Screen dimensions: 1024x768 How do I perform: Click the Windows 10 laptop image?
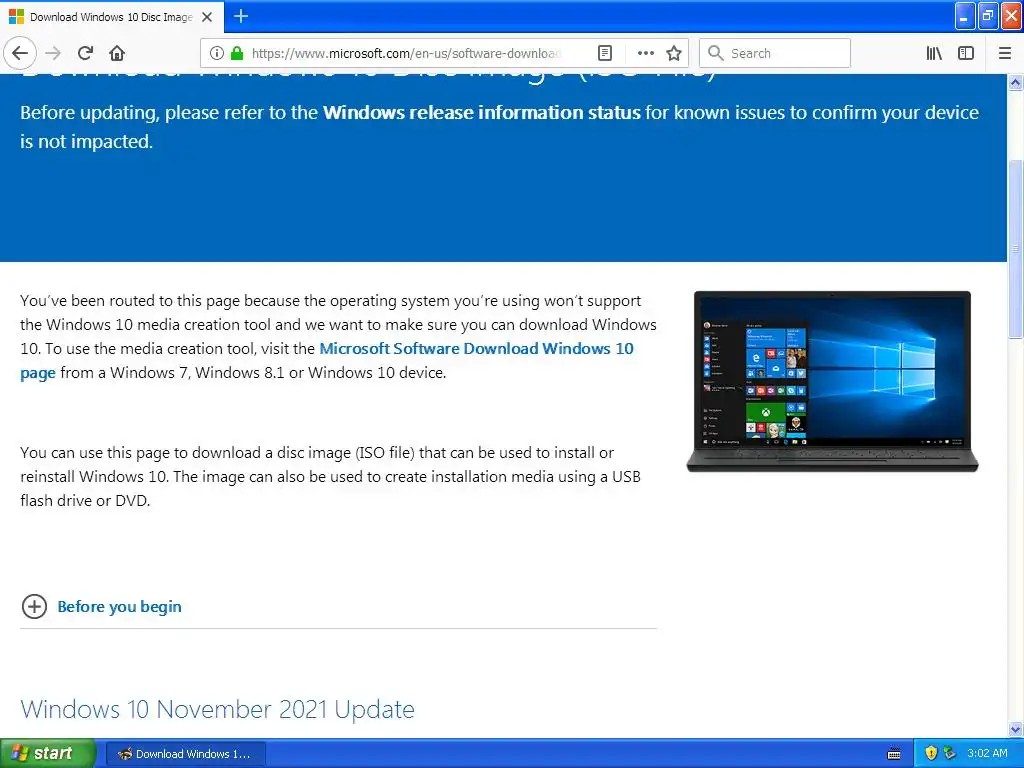832,381
